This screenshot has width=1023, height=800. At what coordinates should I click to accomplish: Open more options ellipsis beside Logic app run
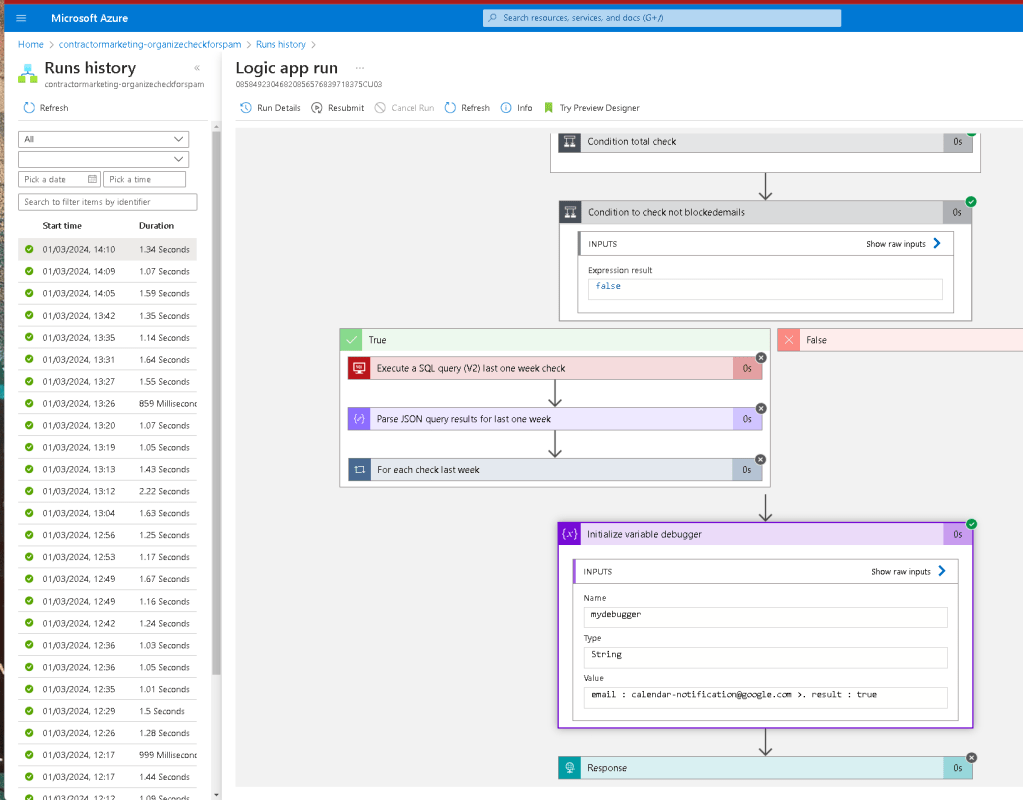pyautogui.click(x=360, y=68)
